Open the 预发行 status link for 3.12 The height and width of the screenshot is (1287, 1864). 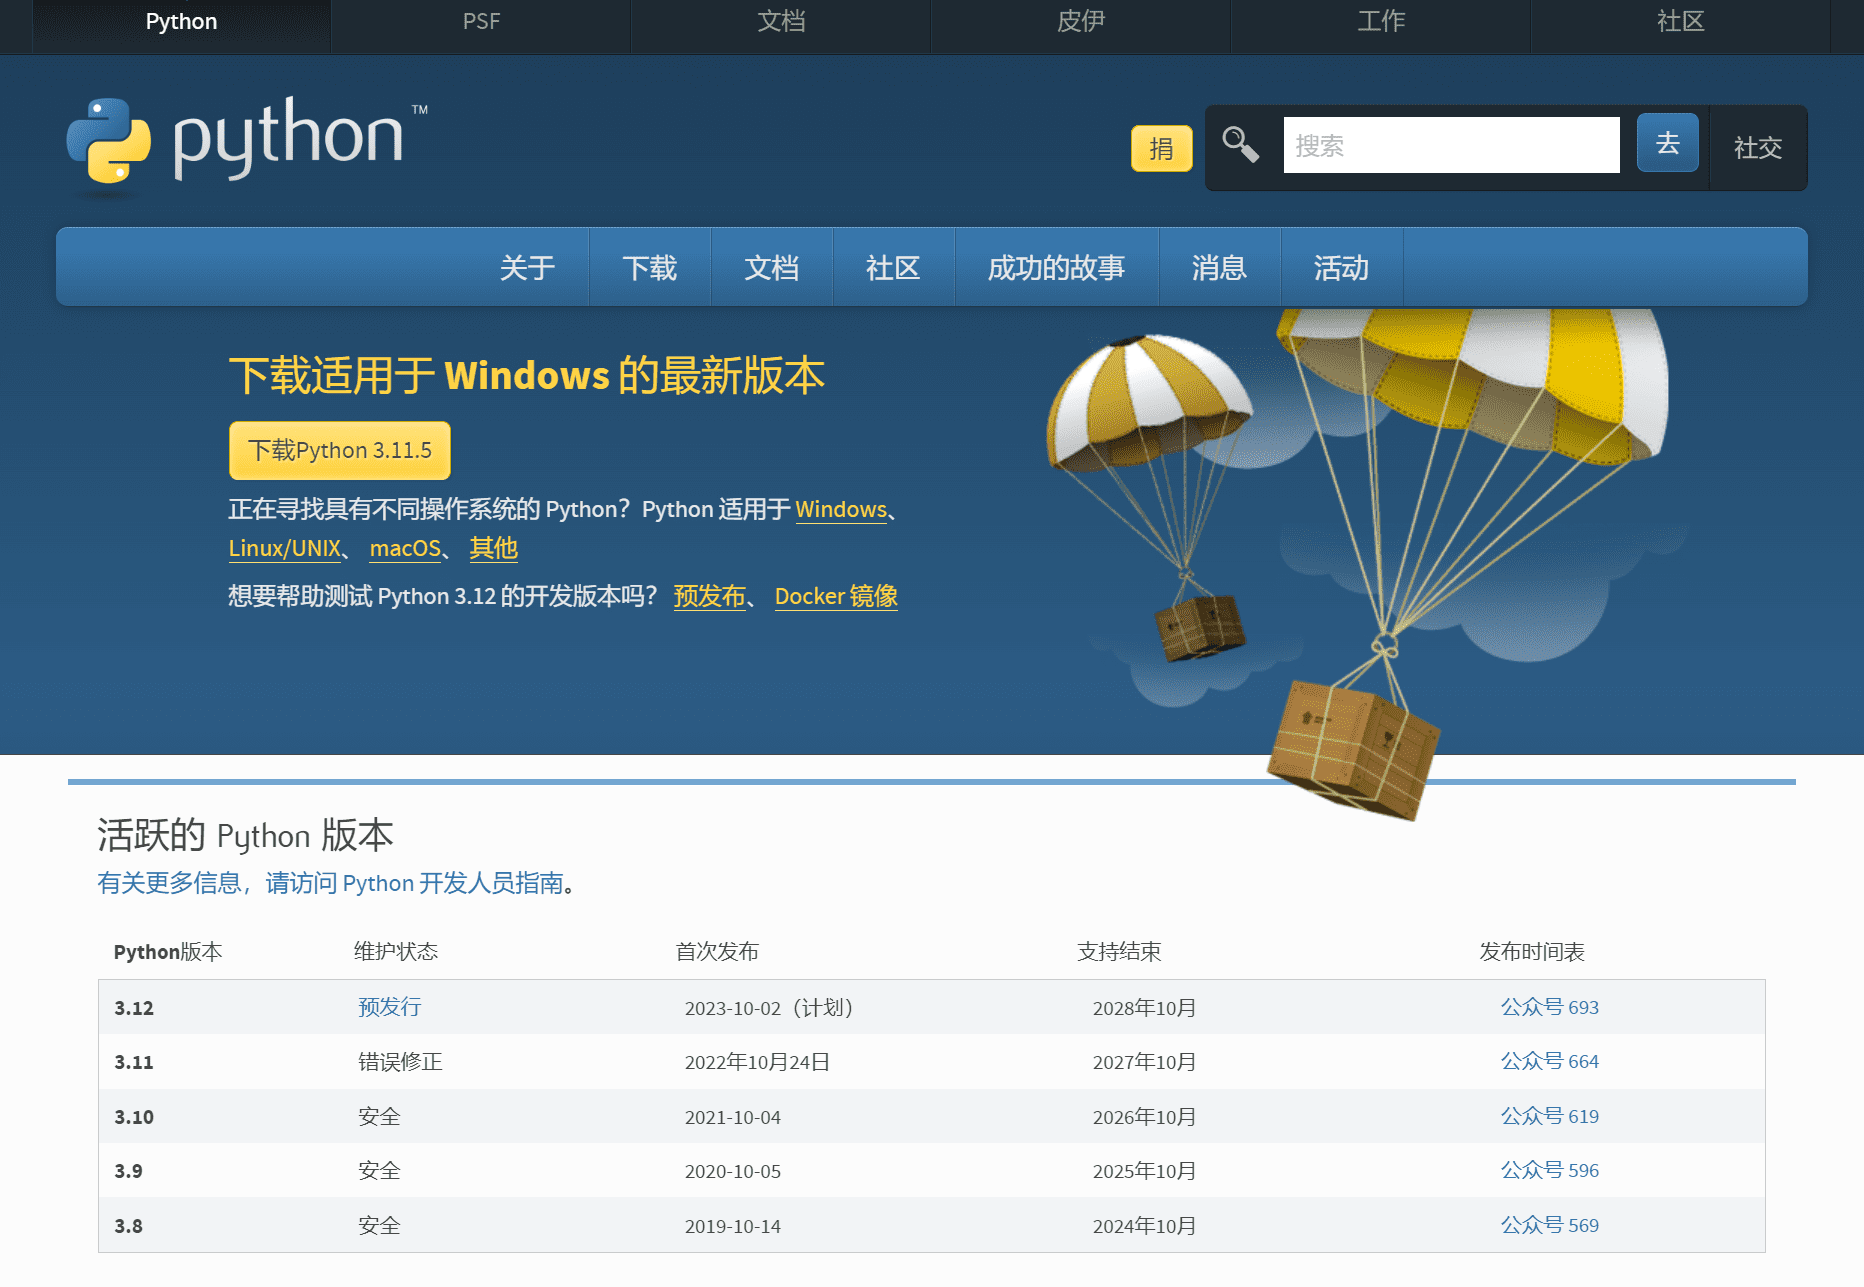(x=388, y=1008)
